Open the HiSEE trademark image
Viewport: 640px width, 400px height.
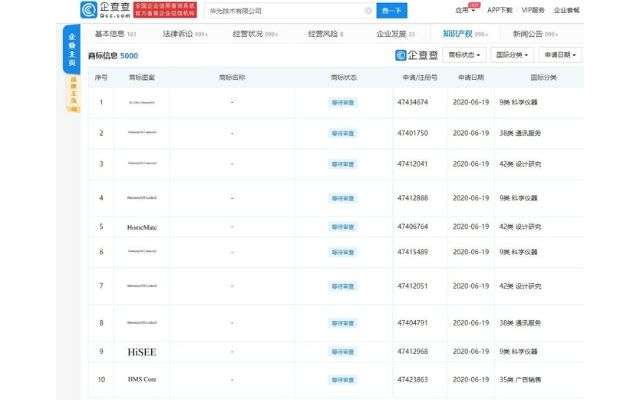coord(142,352)
